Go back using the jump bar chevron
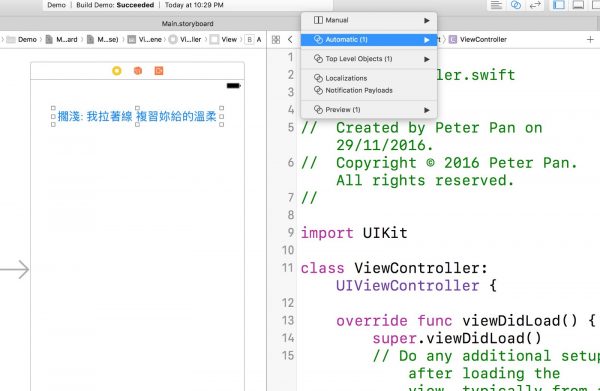Viewport: 600px width, 391px height. (x=290, y=39)
